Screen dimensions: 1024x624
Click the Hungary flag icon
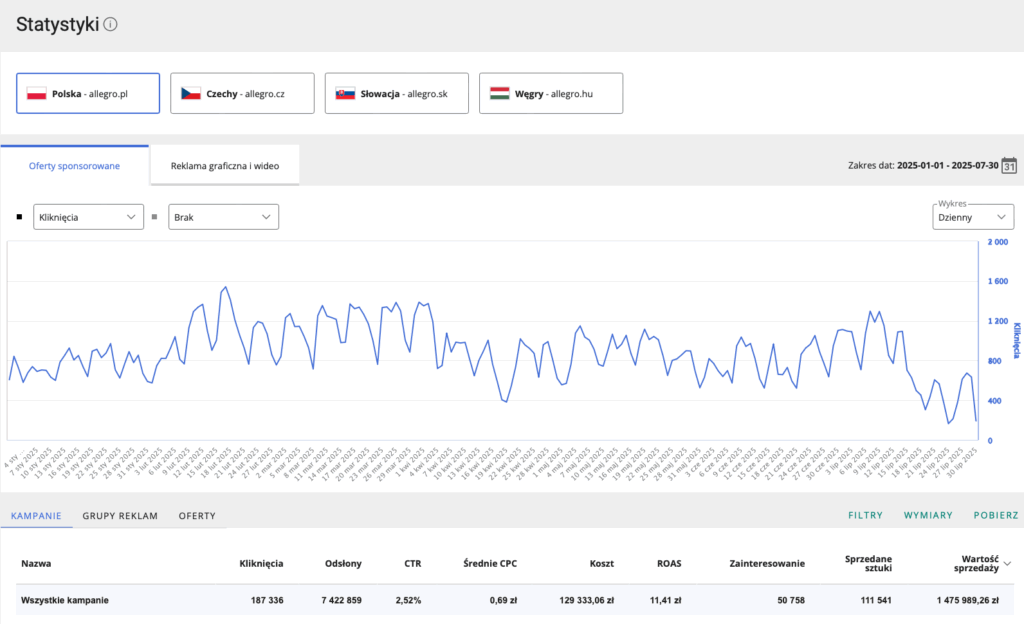tap(500, 93)
